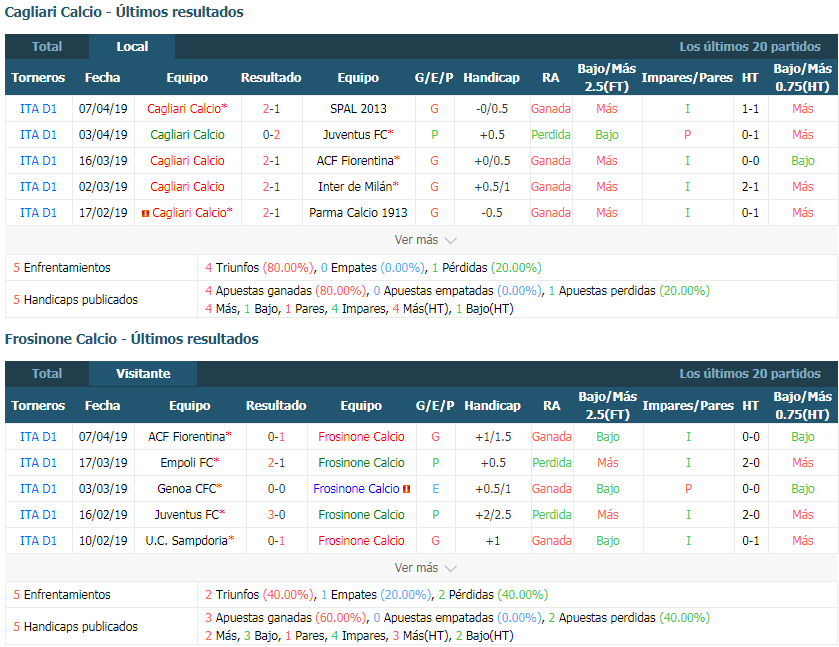Open 'Los últimos 20 partidos' for Cagliari Calcio
The image size is (839, 647).
pyautogui.click(x=750, y=47)
